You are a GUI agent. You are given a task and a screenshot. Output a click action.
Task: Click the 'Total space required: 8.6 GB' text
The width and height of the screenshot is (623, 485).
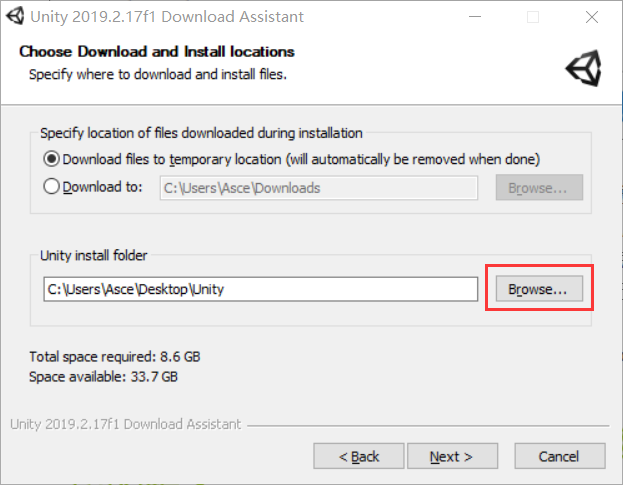click(115, 357)
